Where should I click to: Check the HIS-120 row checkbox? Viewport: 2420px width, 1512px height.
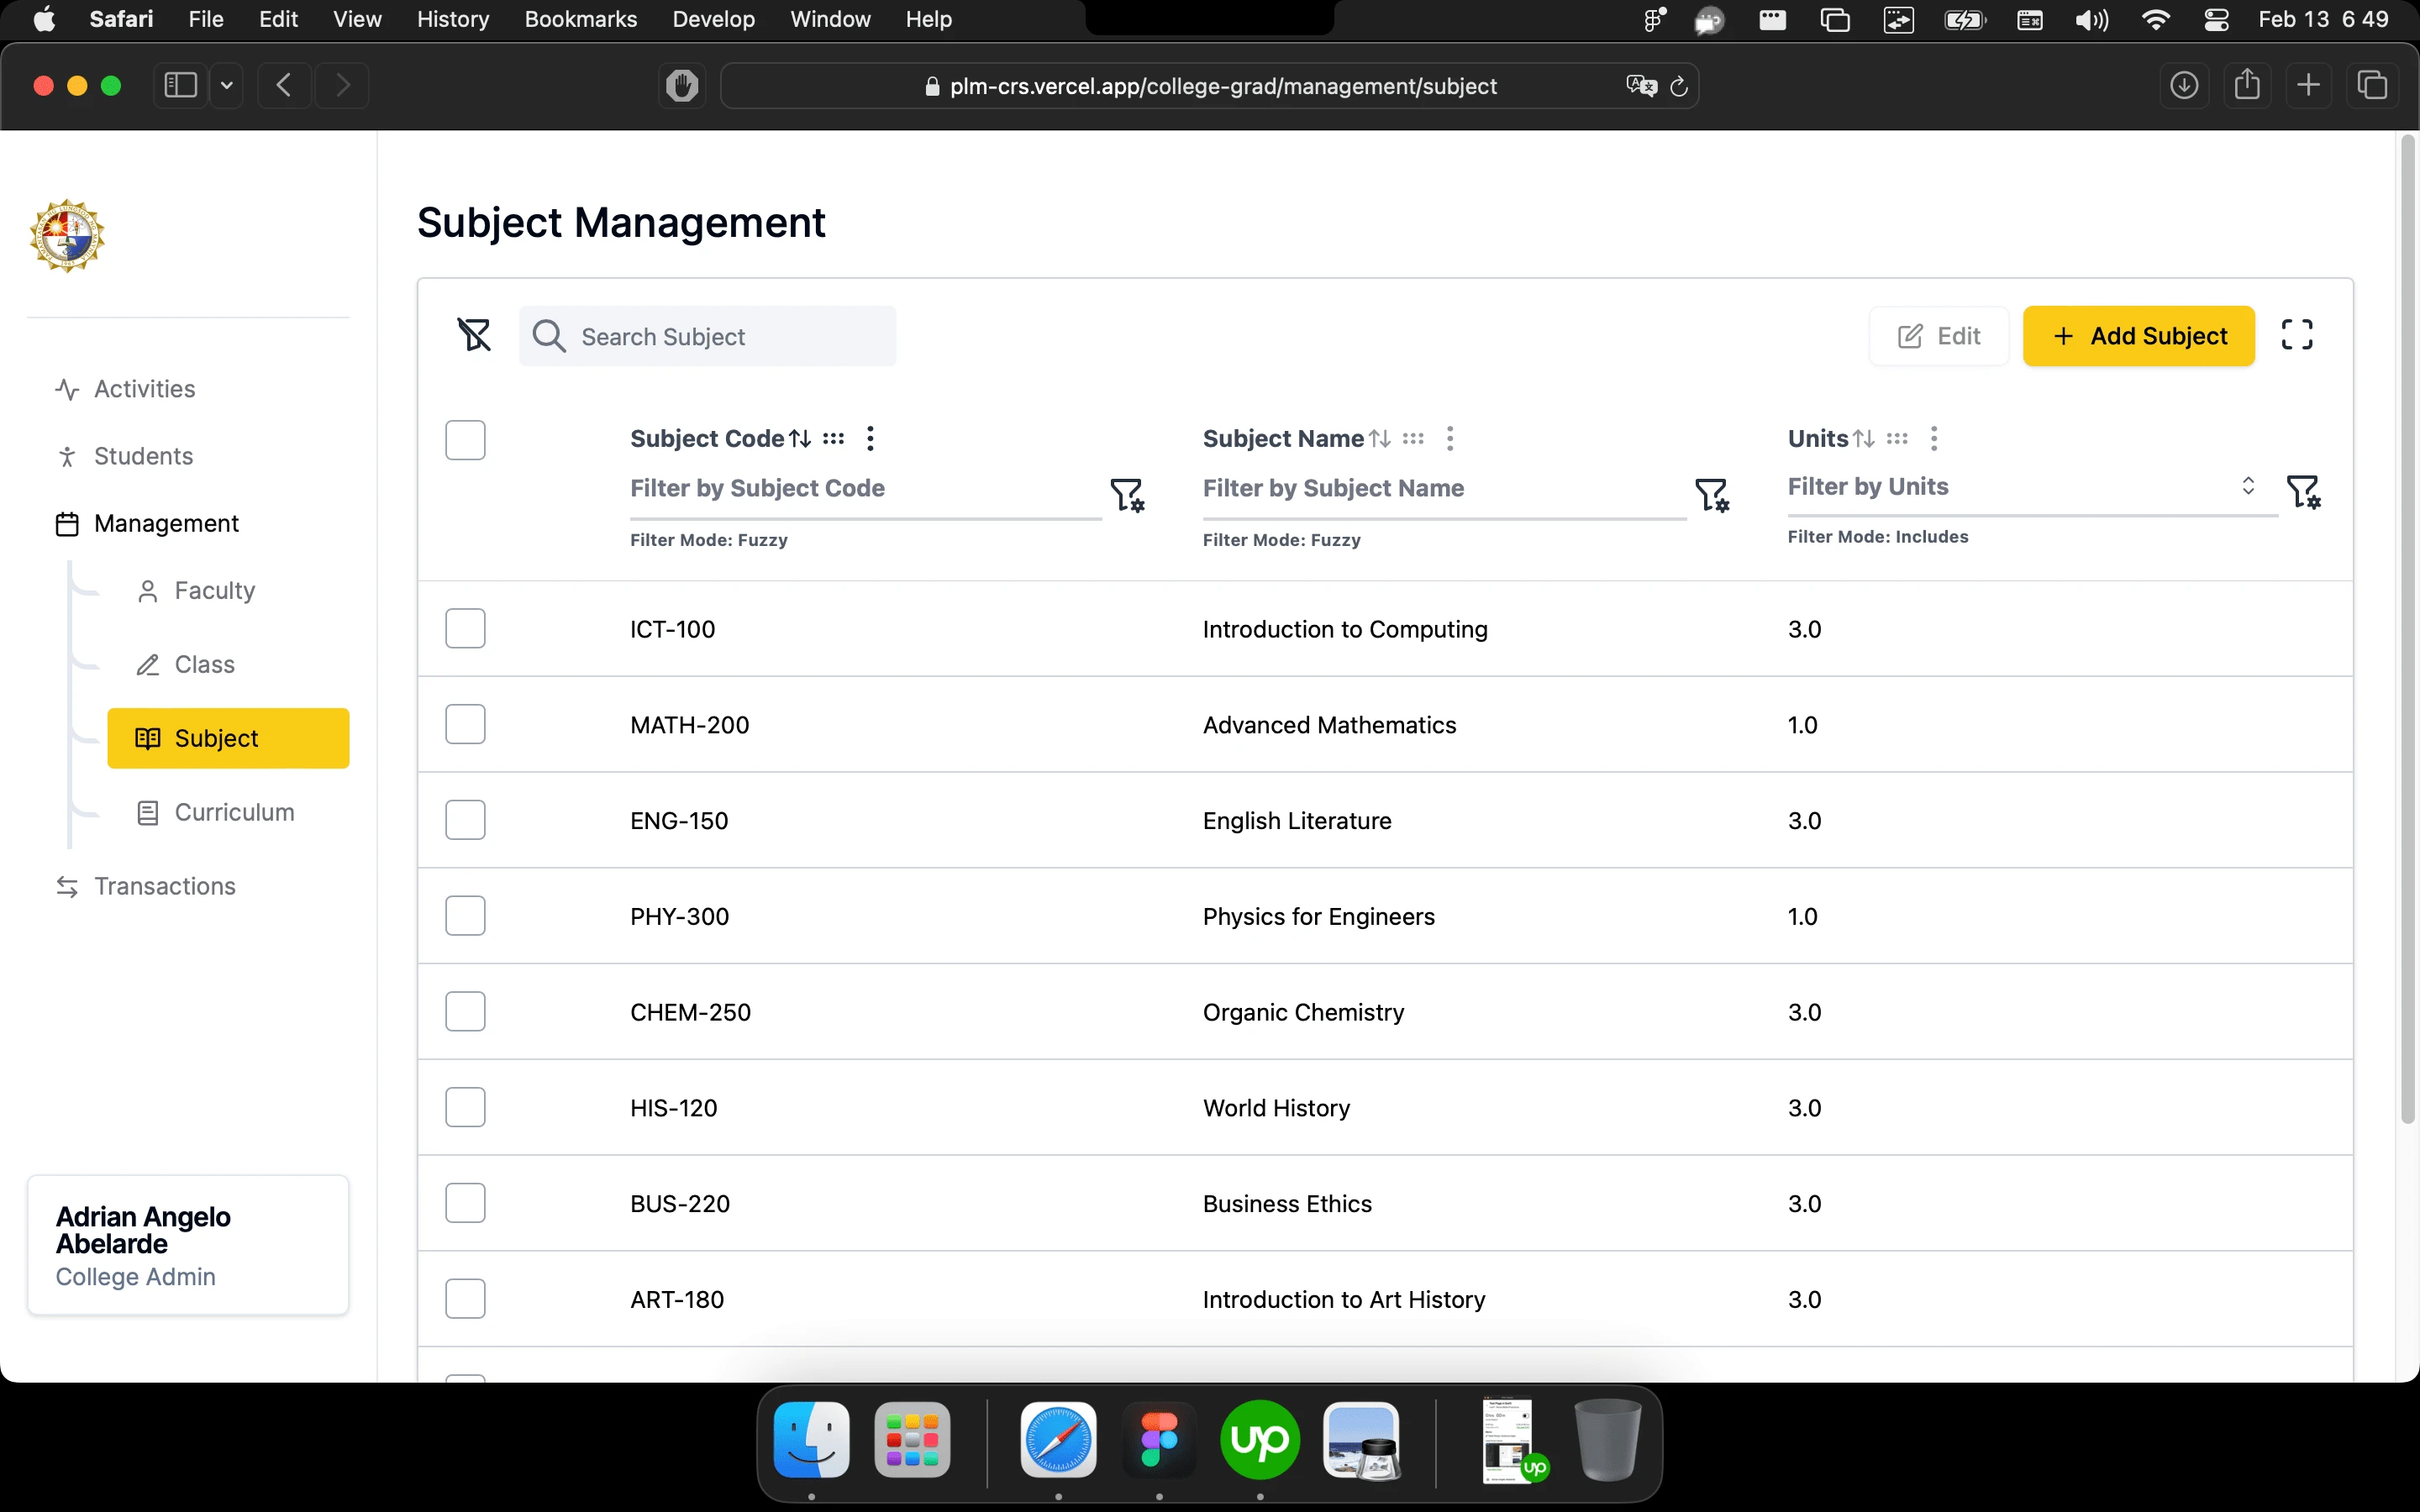tap(465, 1107)
